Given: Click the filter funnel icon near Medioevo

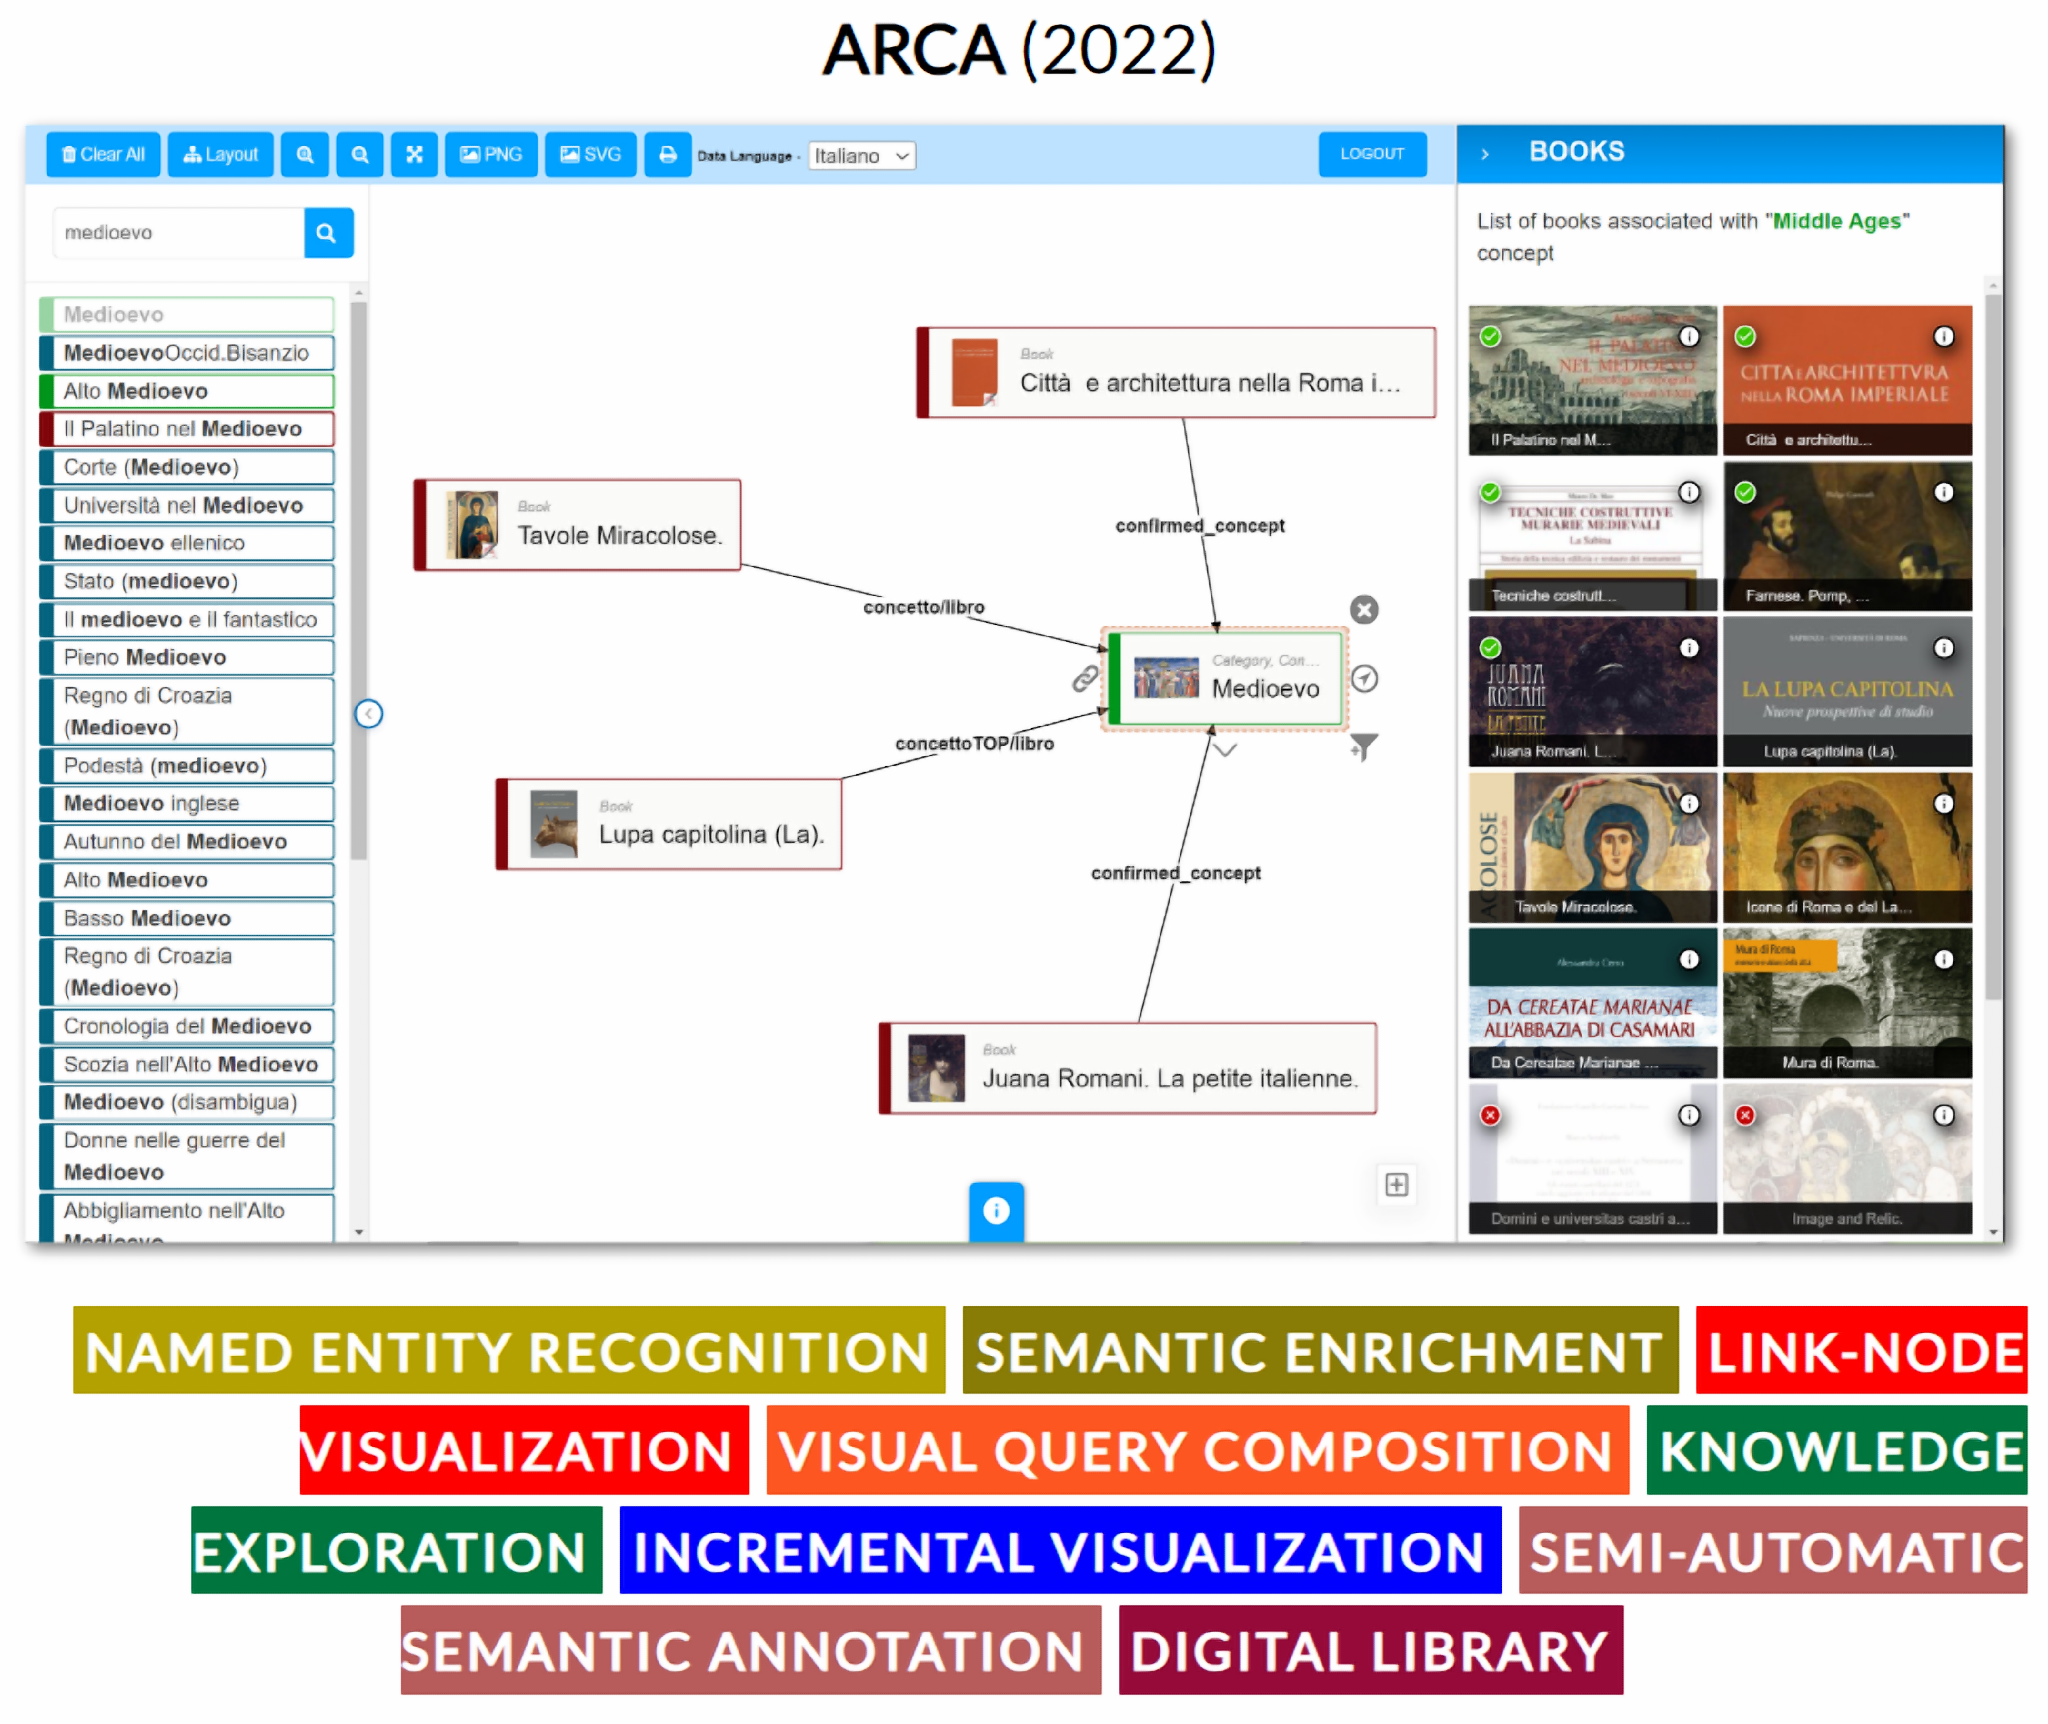Looking at the screenshot, I should [1364, 747].
